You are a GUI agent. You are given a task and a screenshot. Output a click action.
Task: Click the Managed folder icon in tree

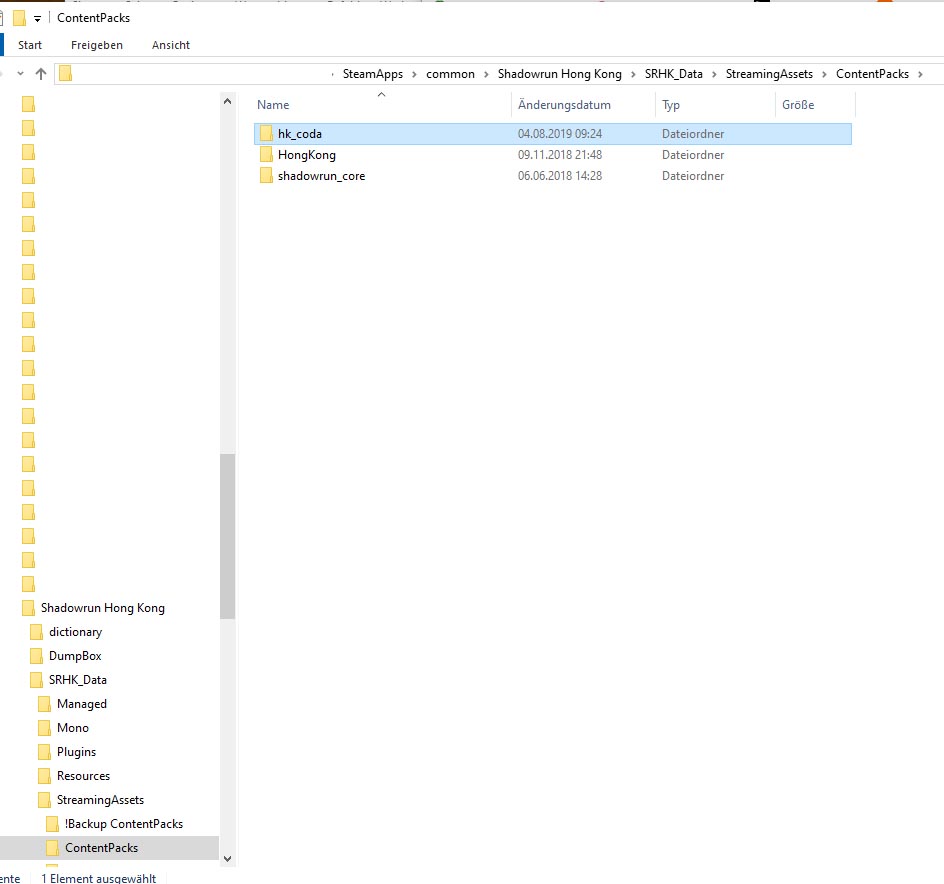pyautogui.click(x=44, y=704)
